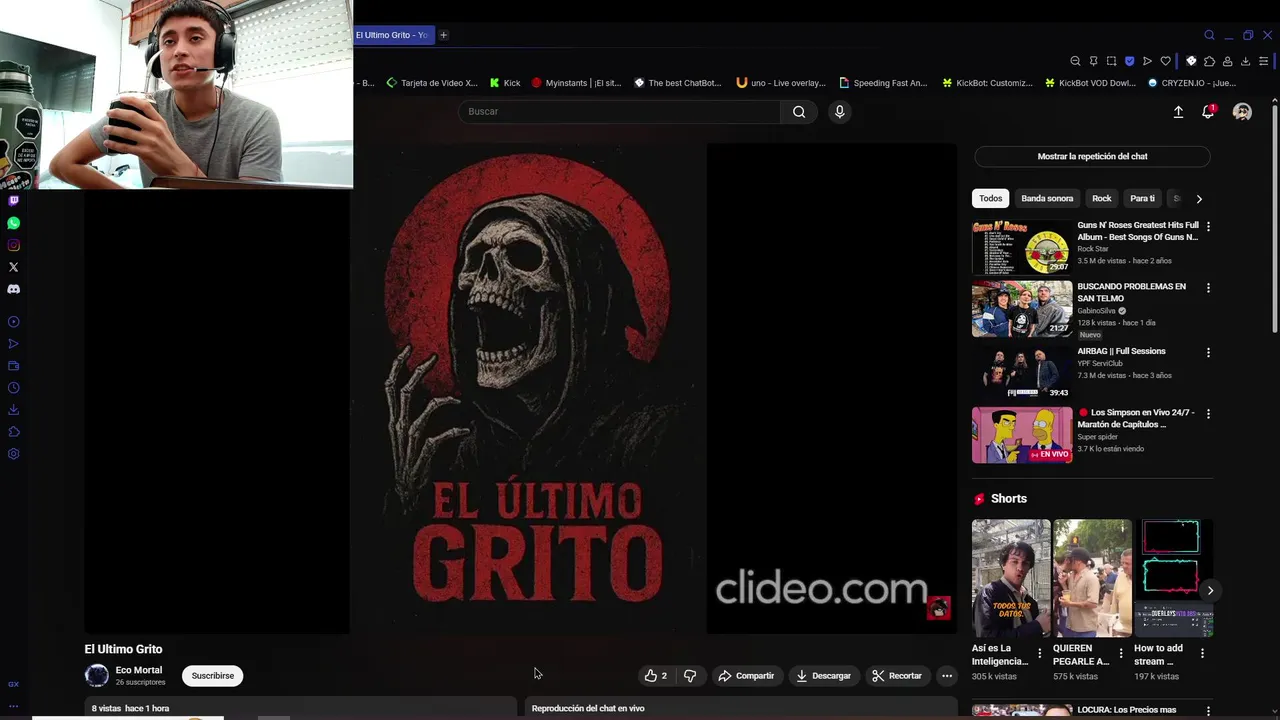Open 'The best ChatBot' bookmark
This screenshot has width=1280, height=720.
[677, 83]
